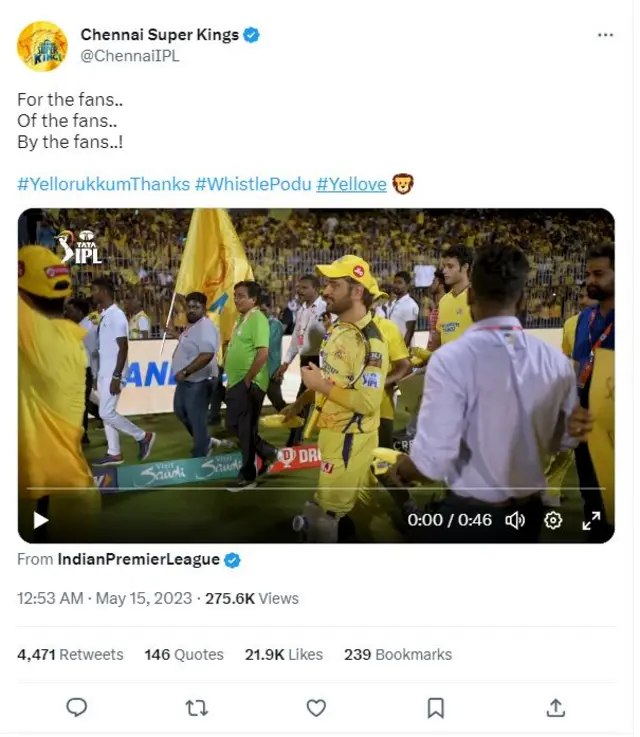Play the video

pos(41,520)
